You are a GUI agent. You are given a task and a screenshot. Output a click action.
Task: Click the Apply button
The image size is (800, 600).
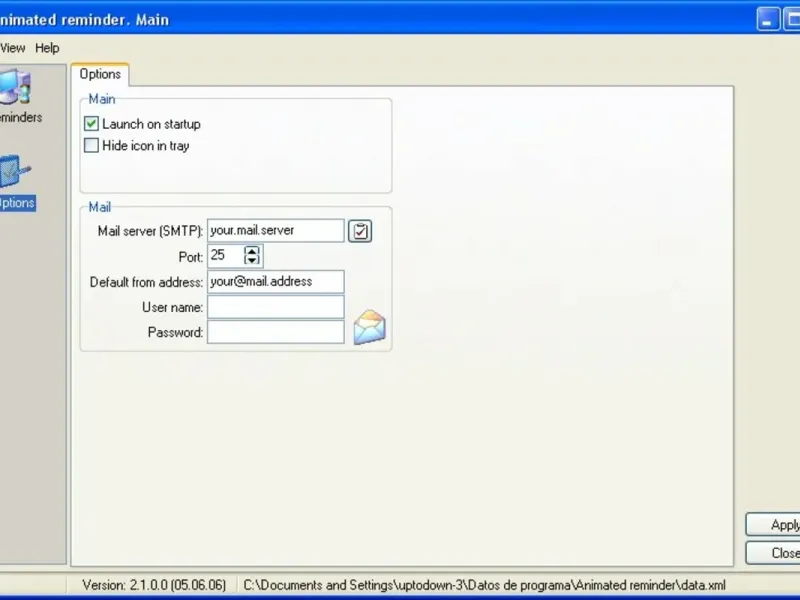(773, 524)
